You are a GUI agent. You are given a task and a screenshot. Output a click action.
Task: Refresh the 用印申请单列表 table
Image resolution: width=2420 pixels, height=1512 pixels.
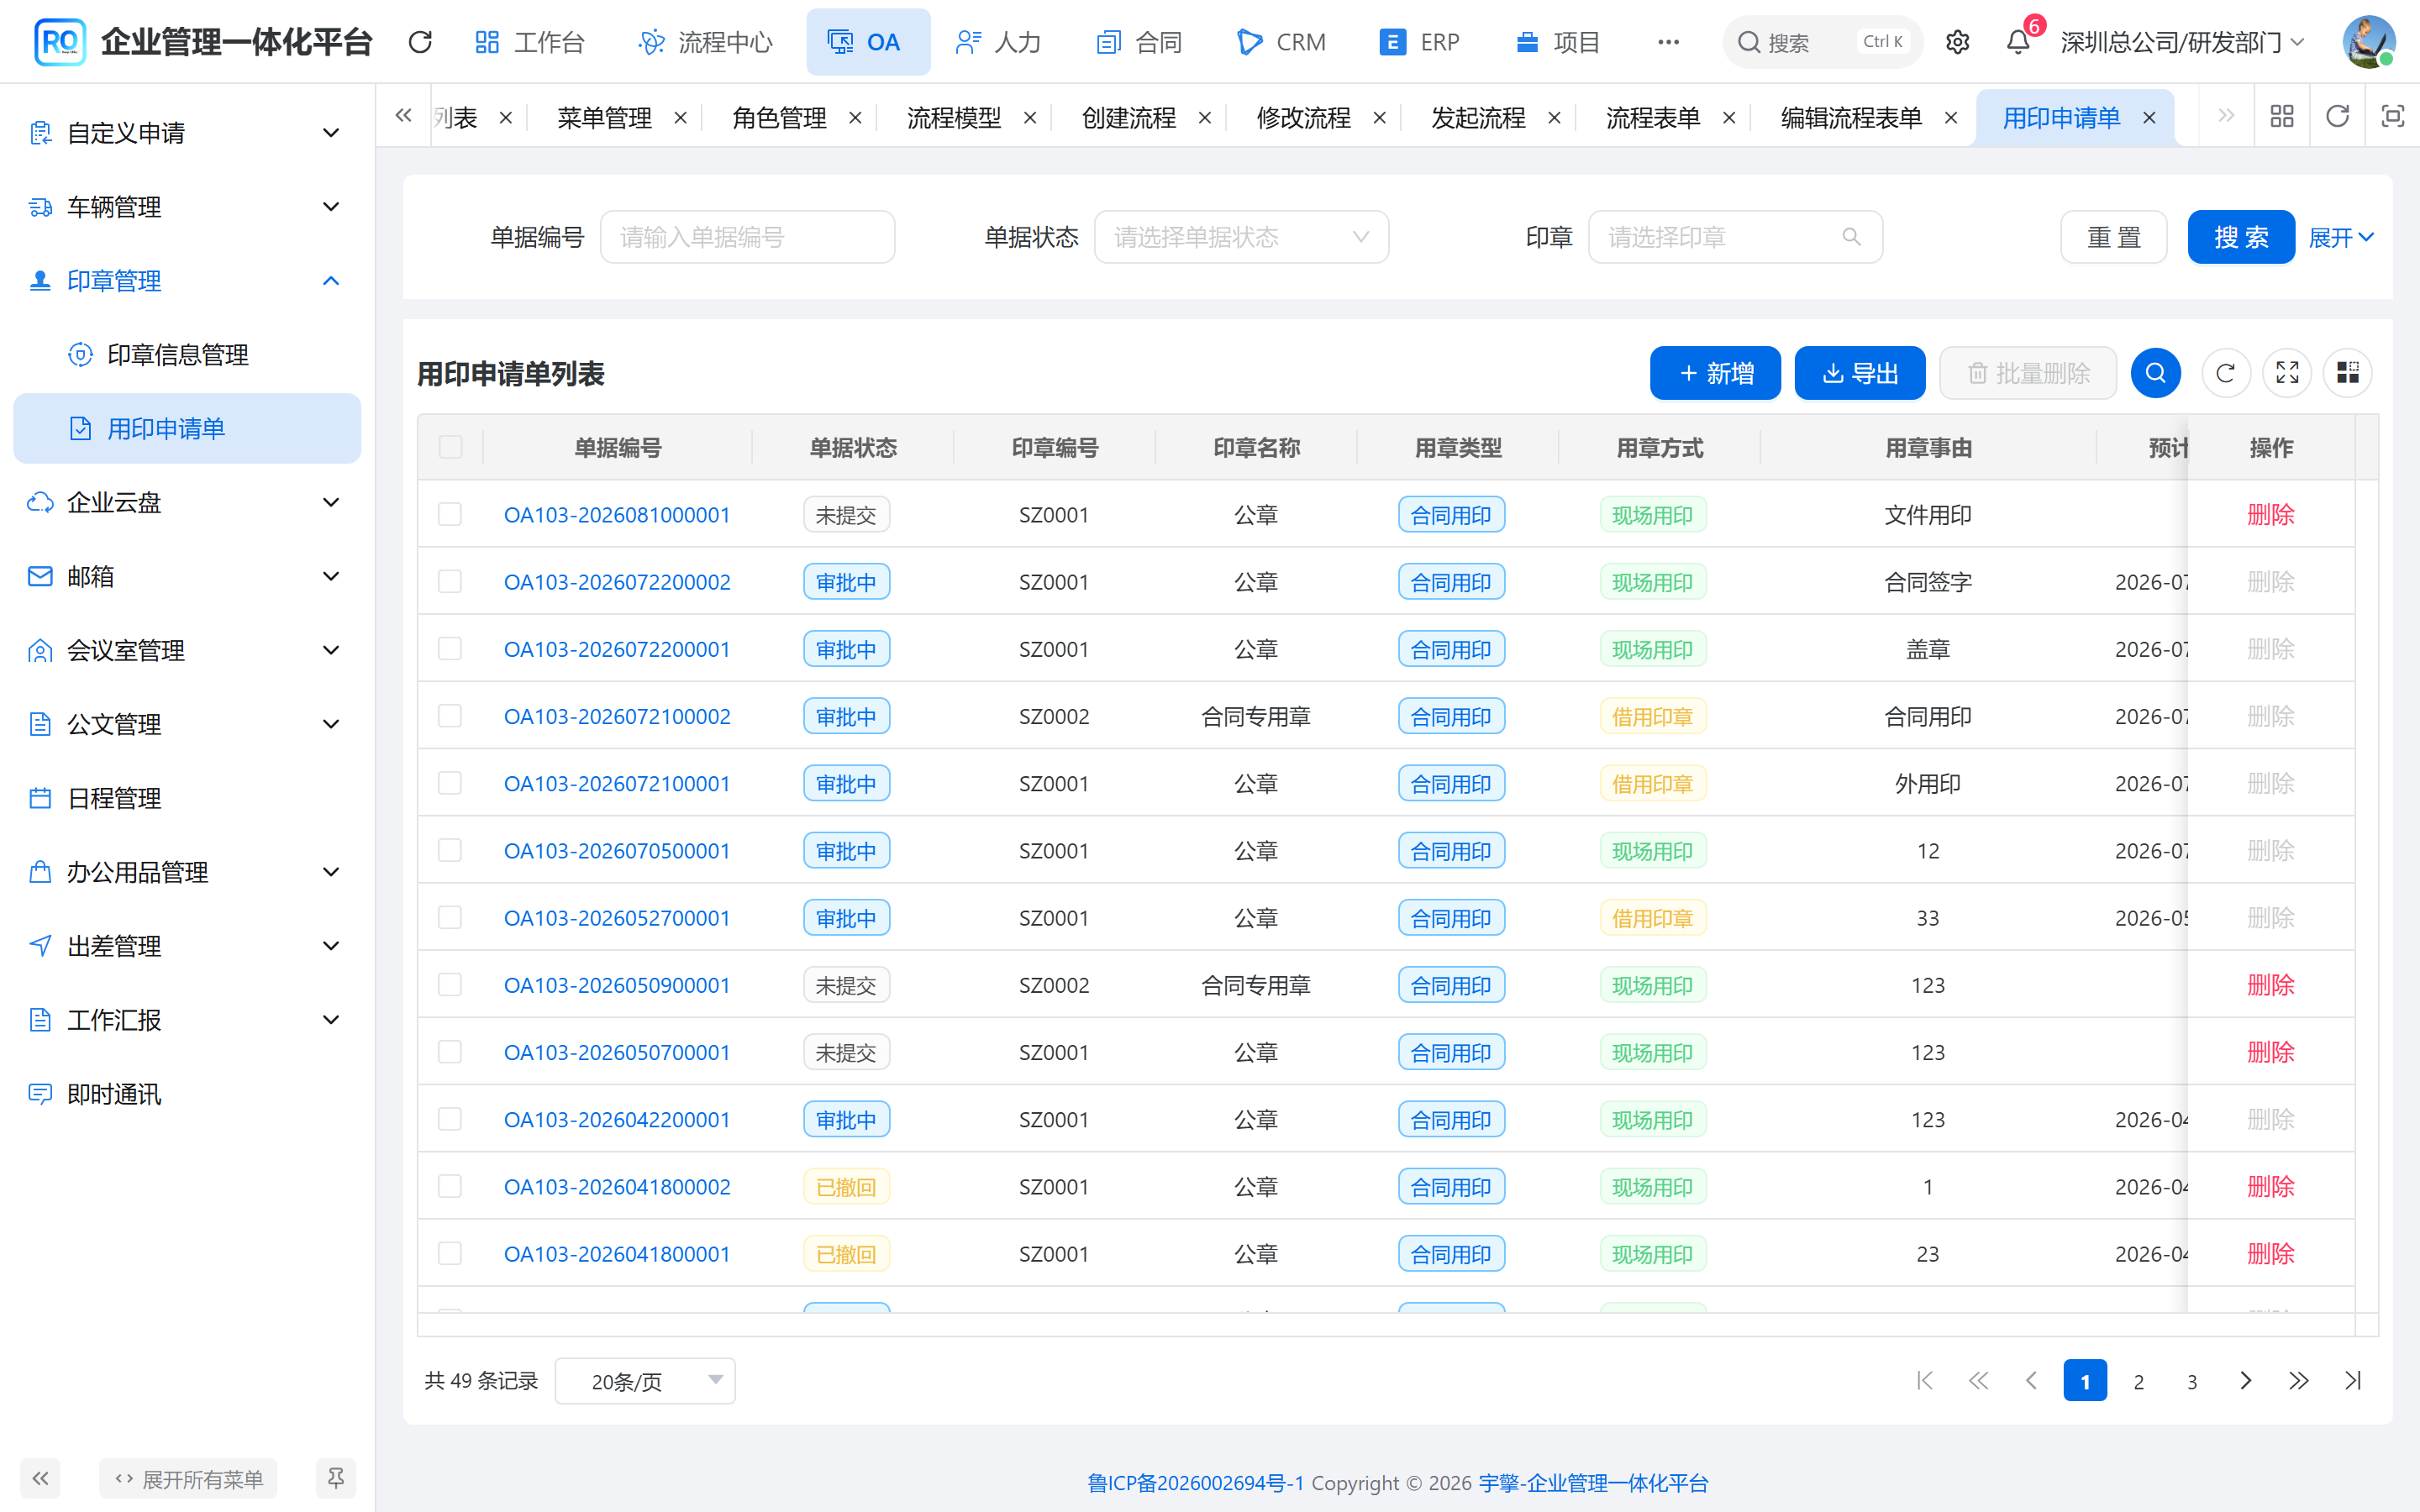click(2225, 373)
